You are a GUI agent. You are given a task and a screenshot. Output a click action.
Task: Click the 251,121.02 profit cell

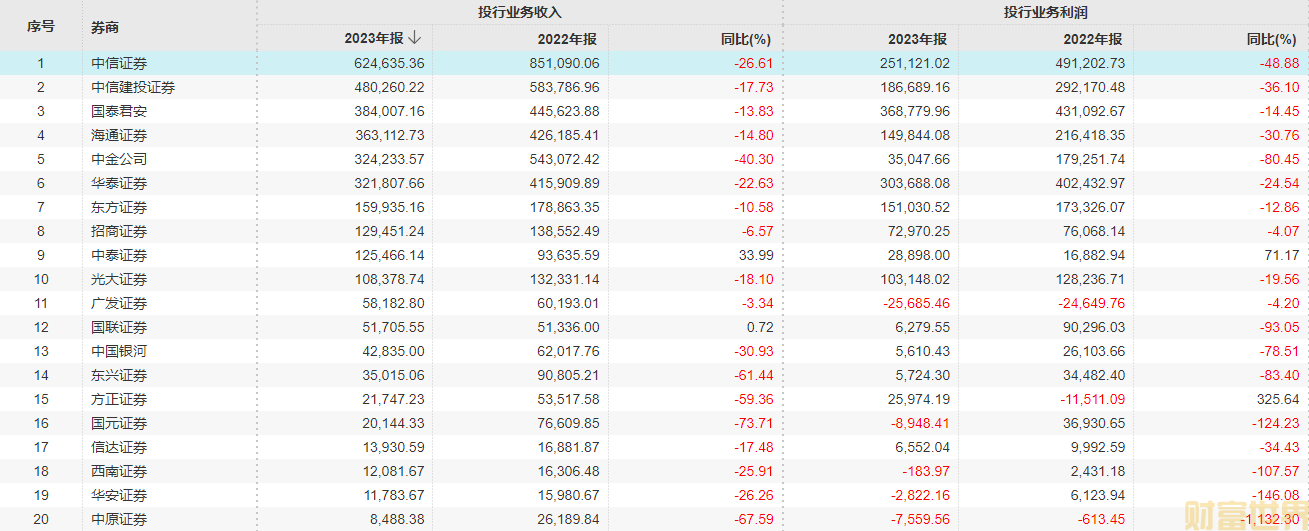click(x=914, y=63)
